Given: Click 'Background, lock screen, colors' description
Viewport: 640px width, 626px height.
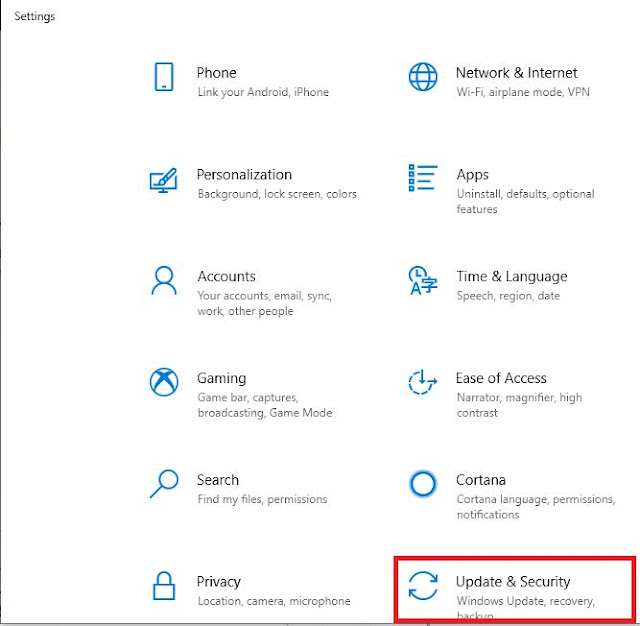Looking at the screenshot, I should [x=277, y=194].
